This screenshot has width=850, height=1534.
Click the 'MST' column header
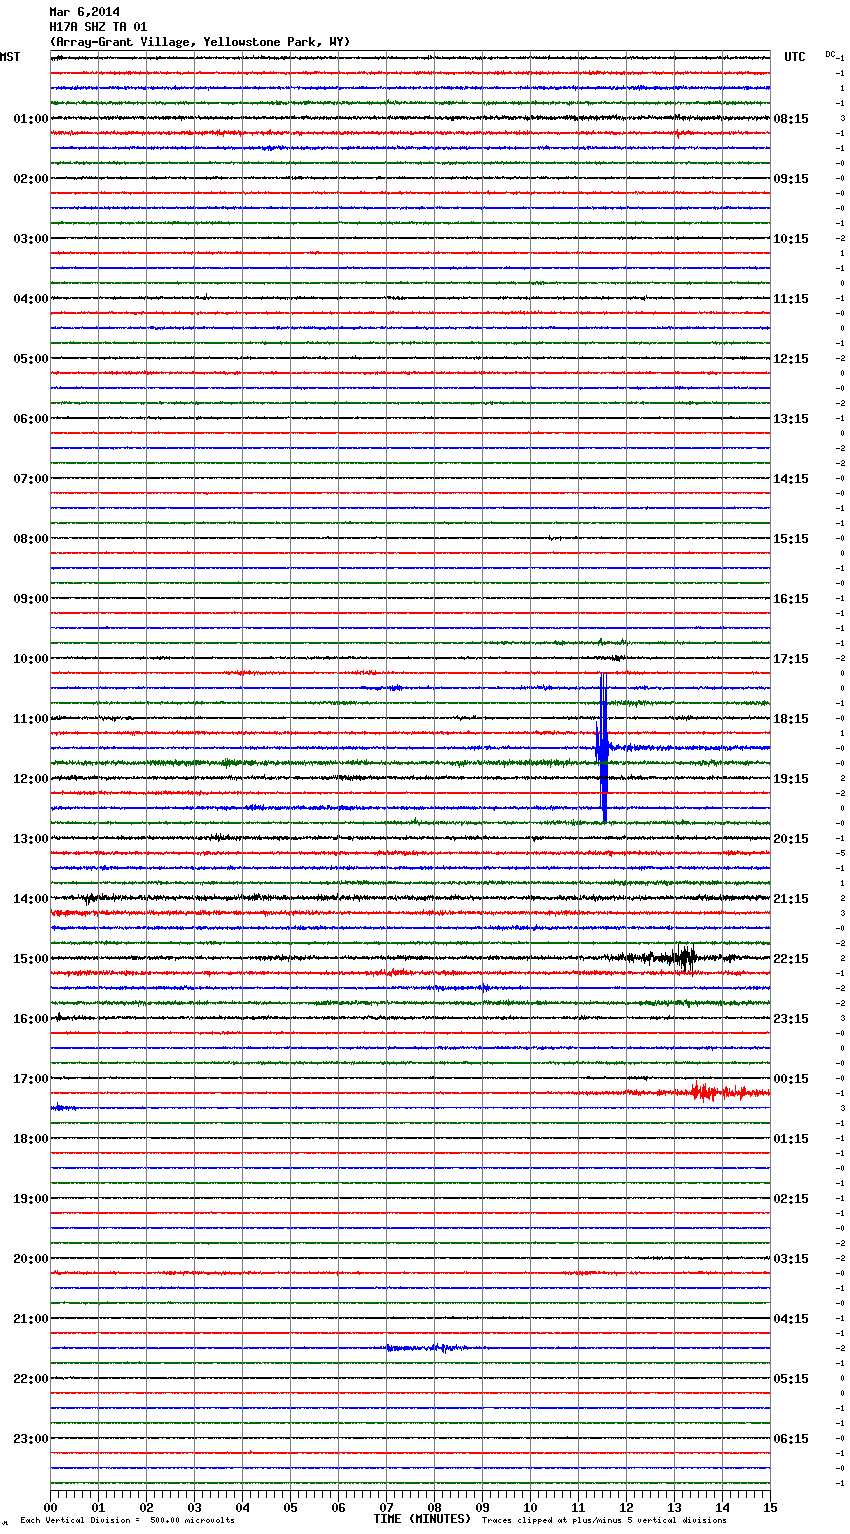coord(10,57)
